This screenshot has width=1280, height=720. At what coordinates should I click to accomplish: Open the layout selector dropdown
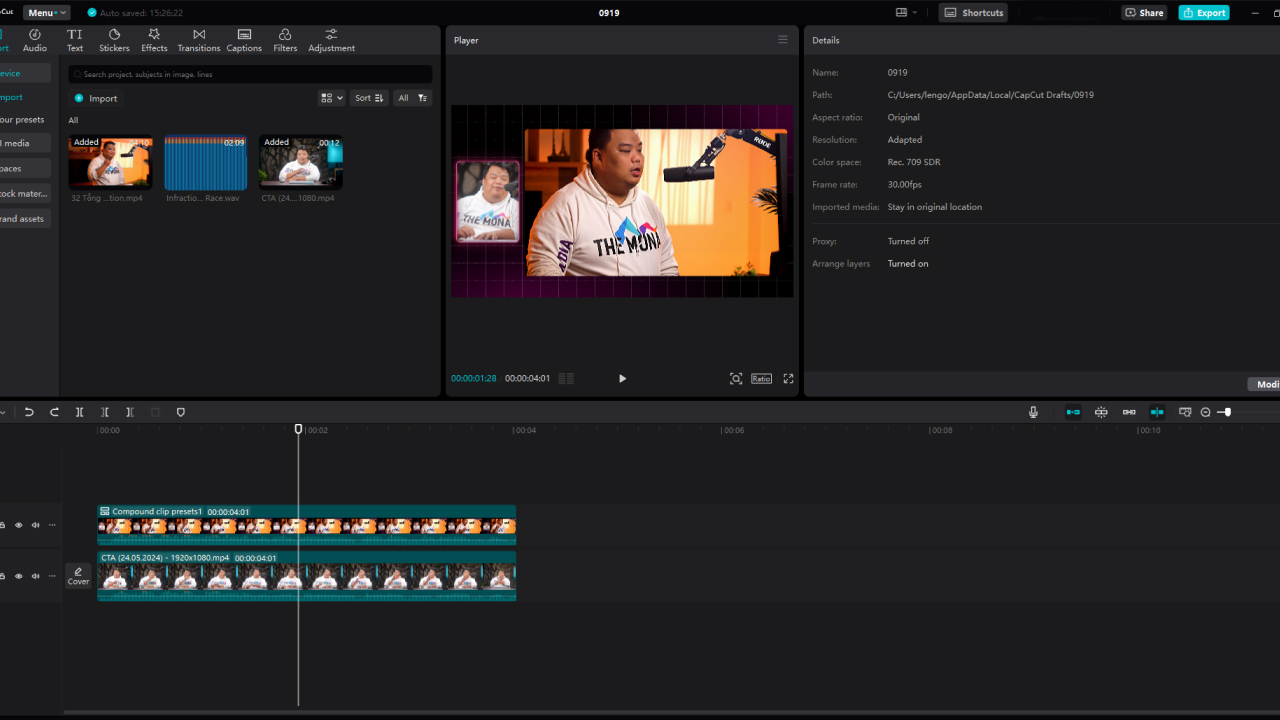click(906, 13)
